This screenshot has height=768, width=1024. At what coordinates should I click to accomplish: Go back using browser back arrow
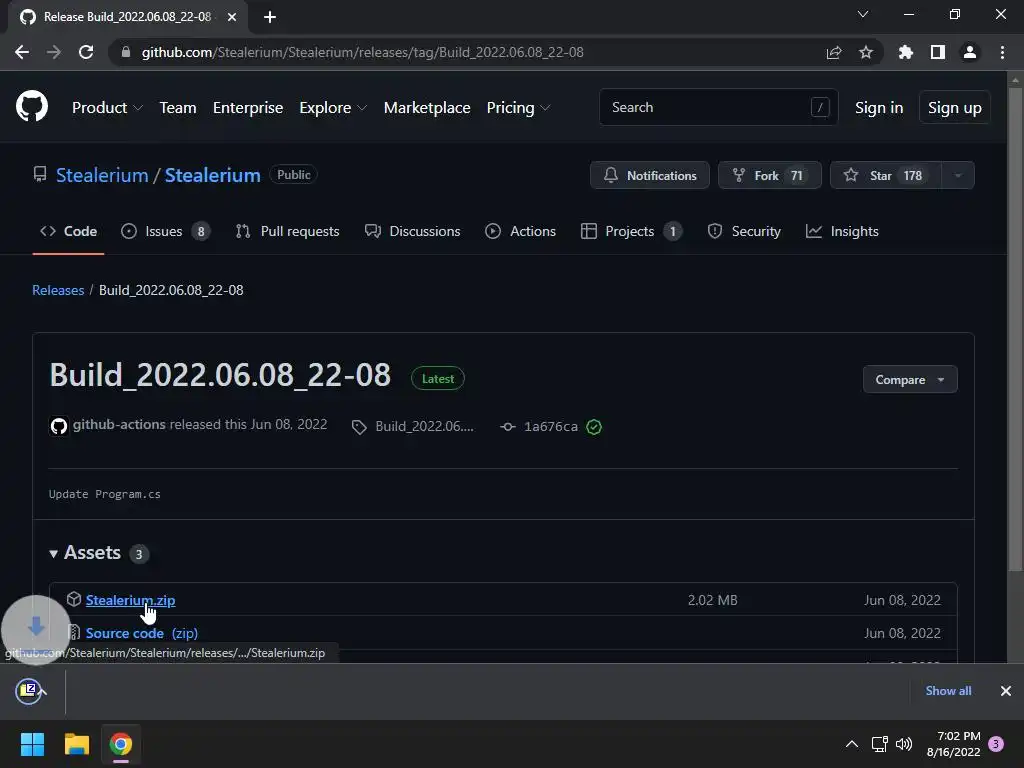click(x=22, y=52)
